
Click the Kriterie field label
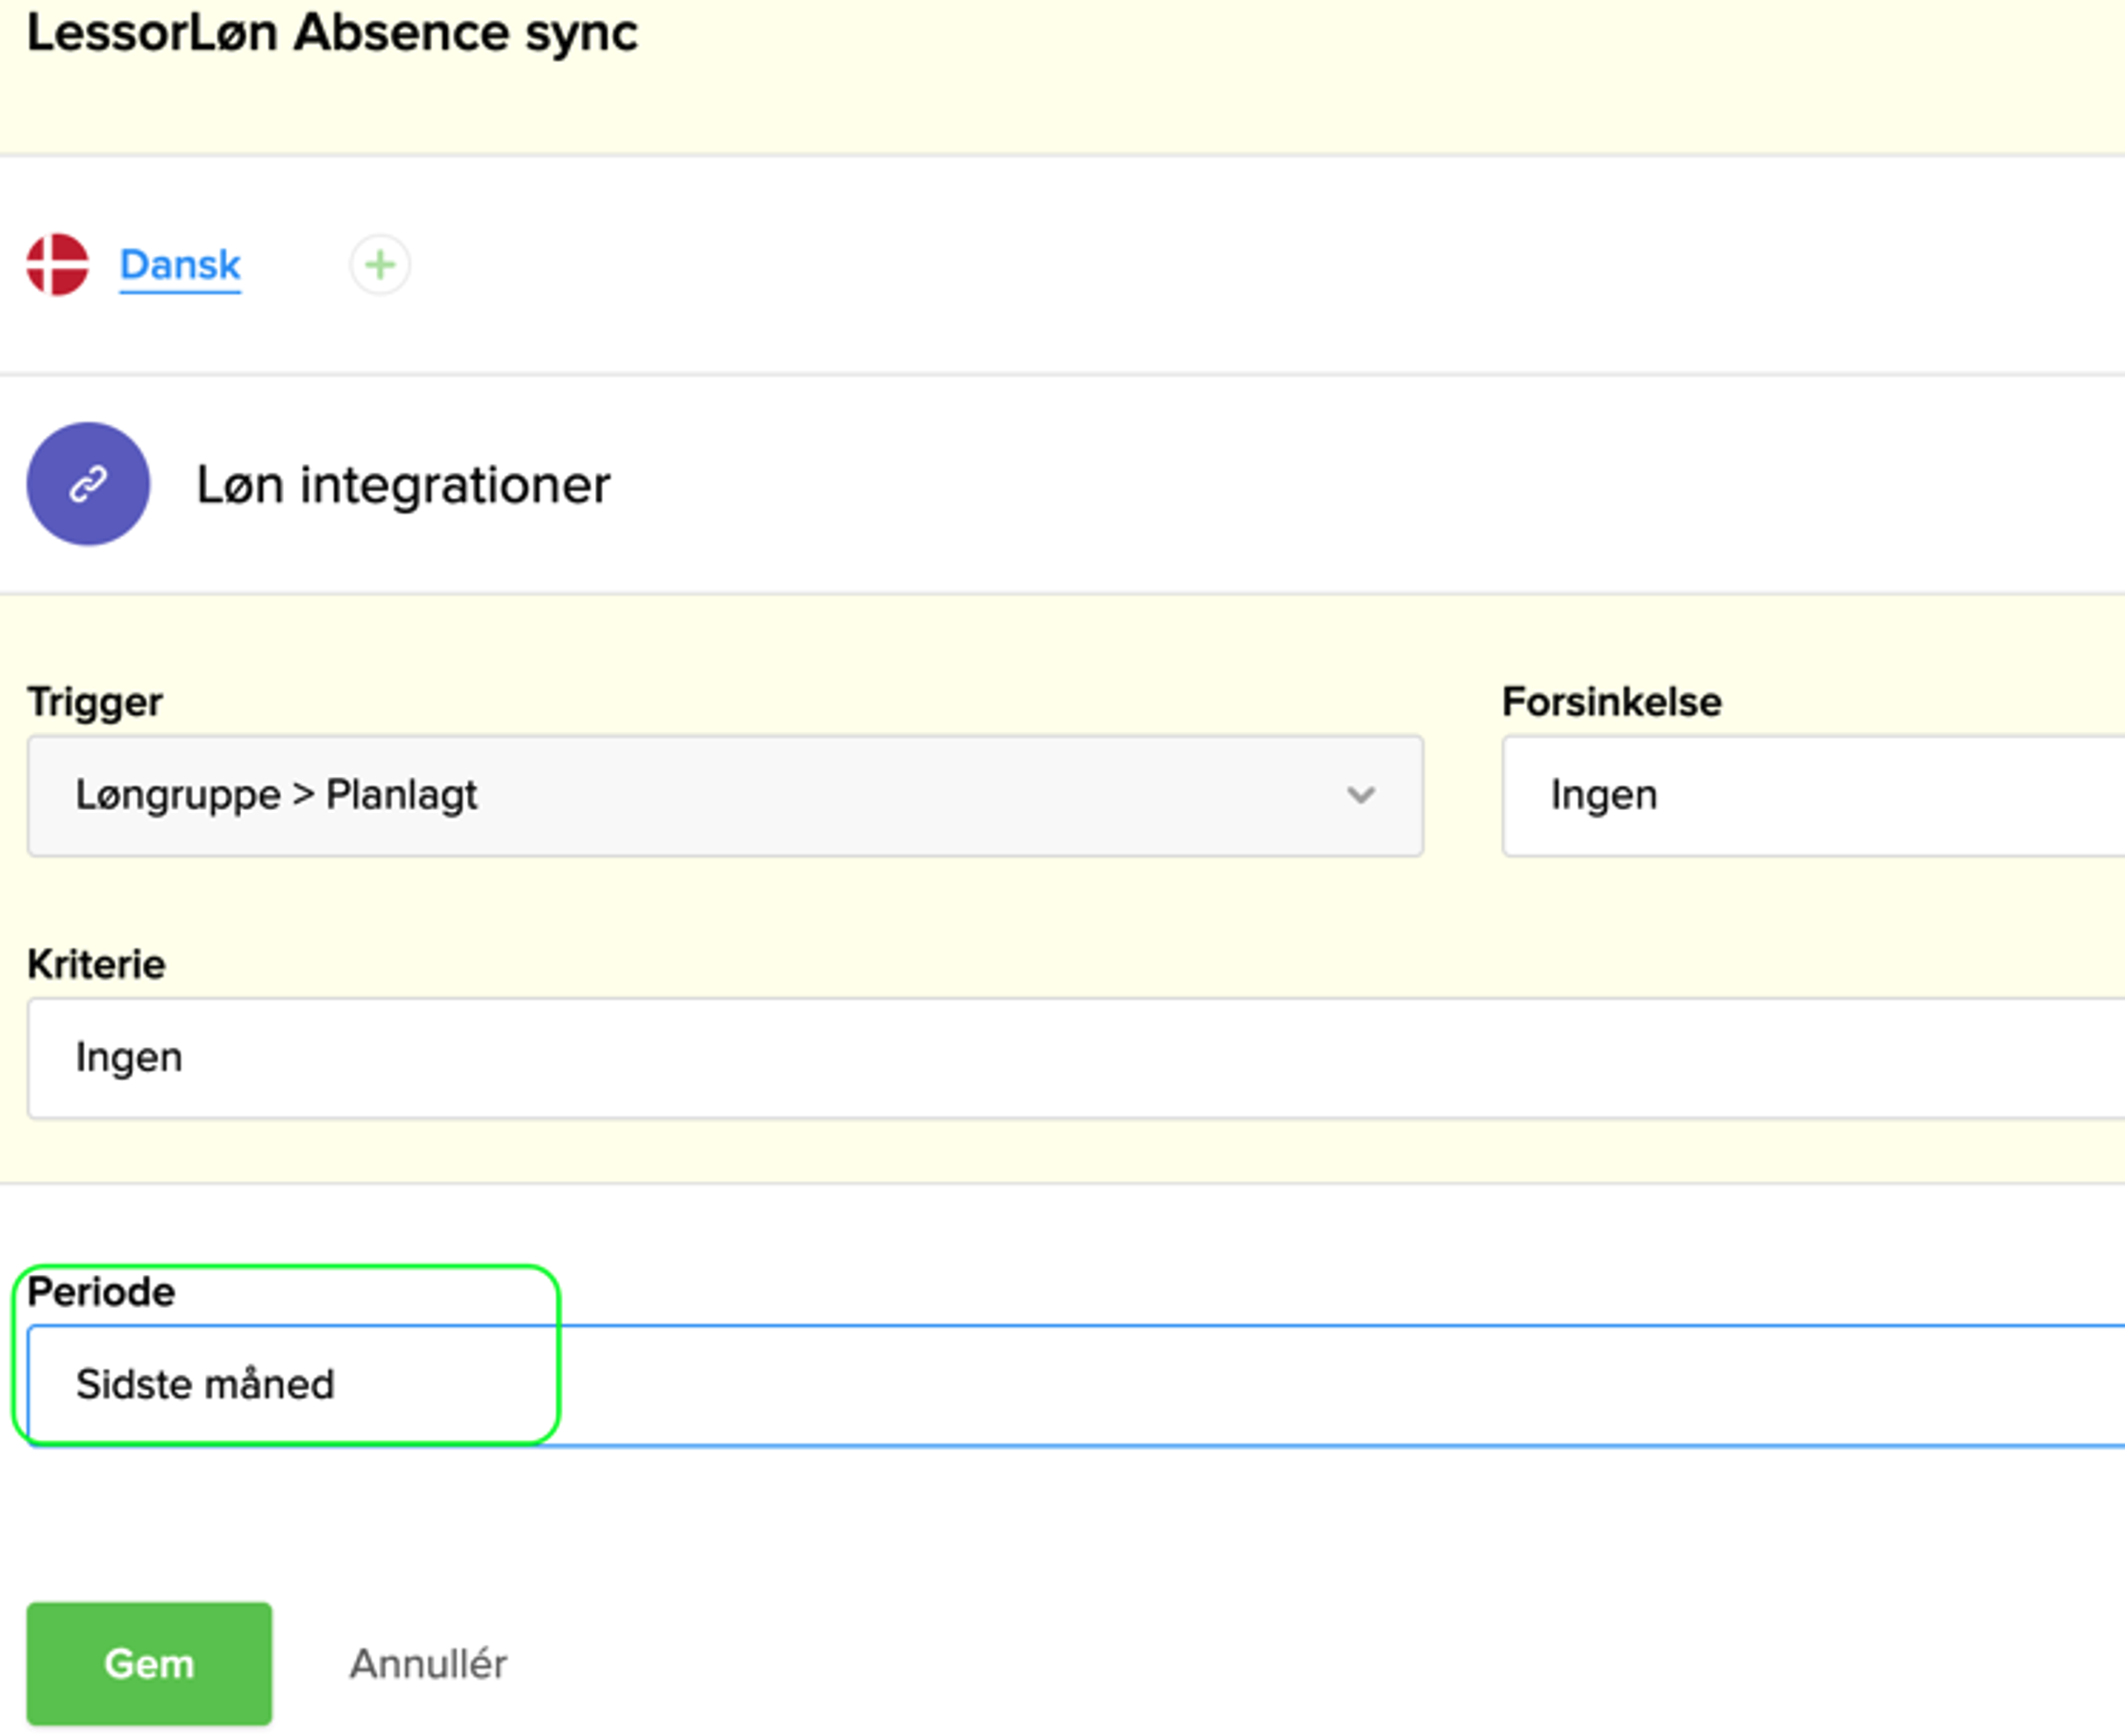tap(96, 964)
